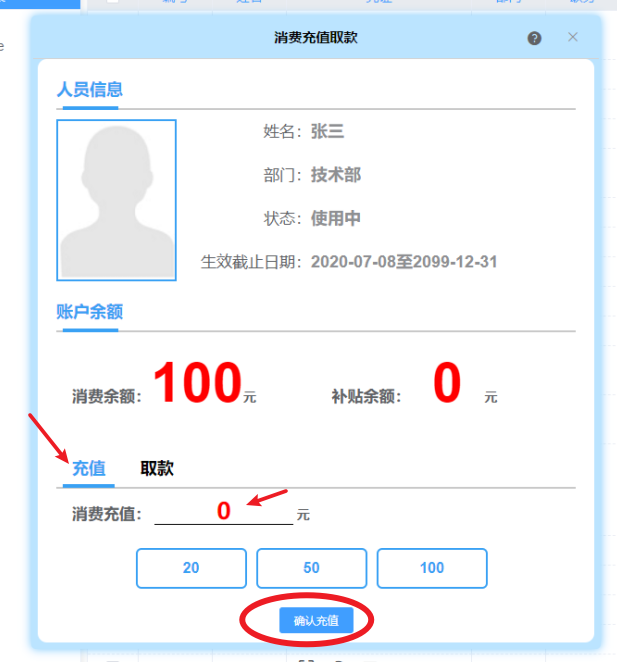Open the help question-mark icon
Screen dimensions: 617x662
(x=534, y=38)
